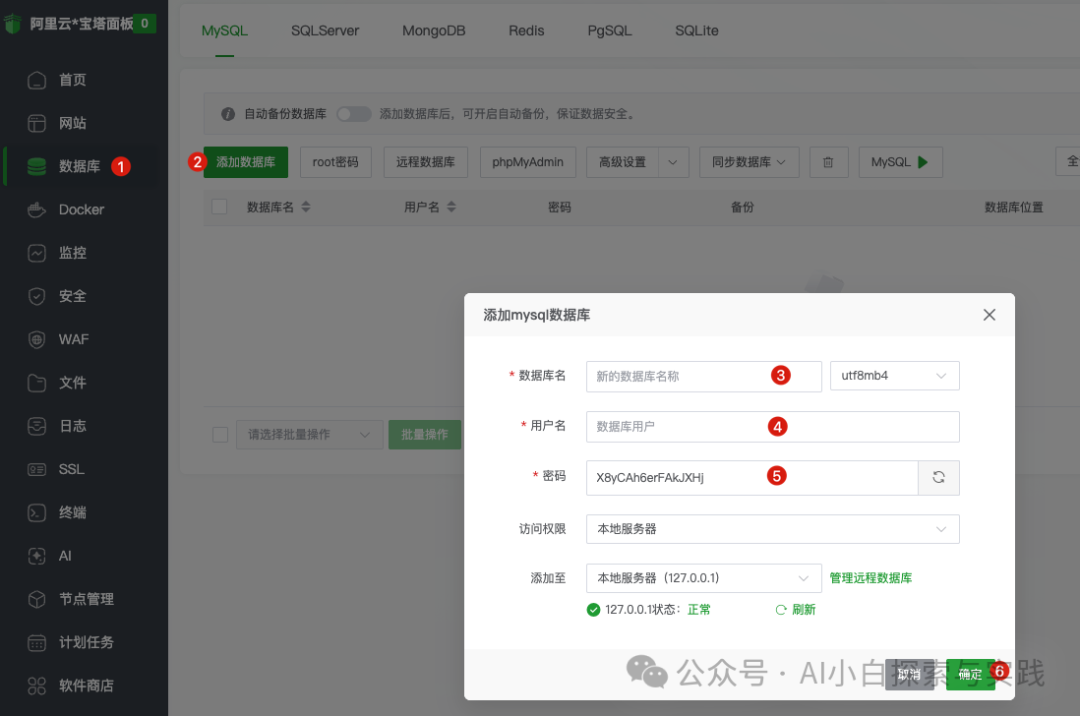This screenshot has height=716, width=1080.
Task: Open 添加至 本地服务器 (127.0.0.1) dropdown
Action: pyautogui.click(x=703, y=578)
